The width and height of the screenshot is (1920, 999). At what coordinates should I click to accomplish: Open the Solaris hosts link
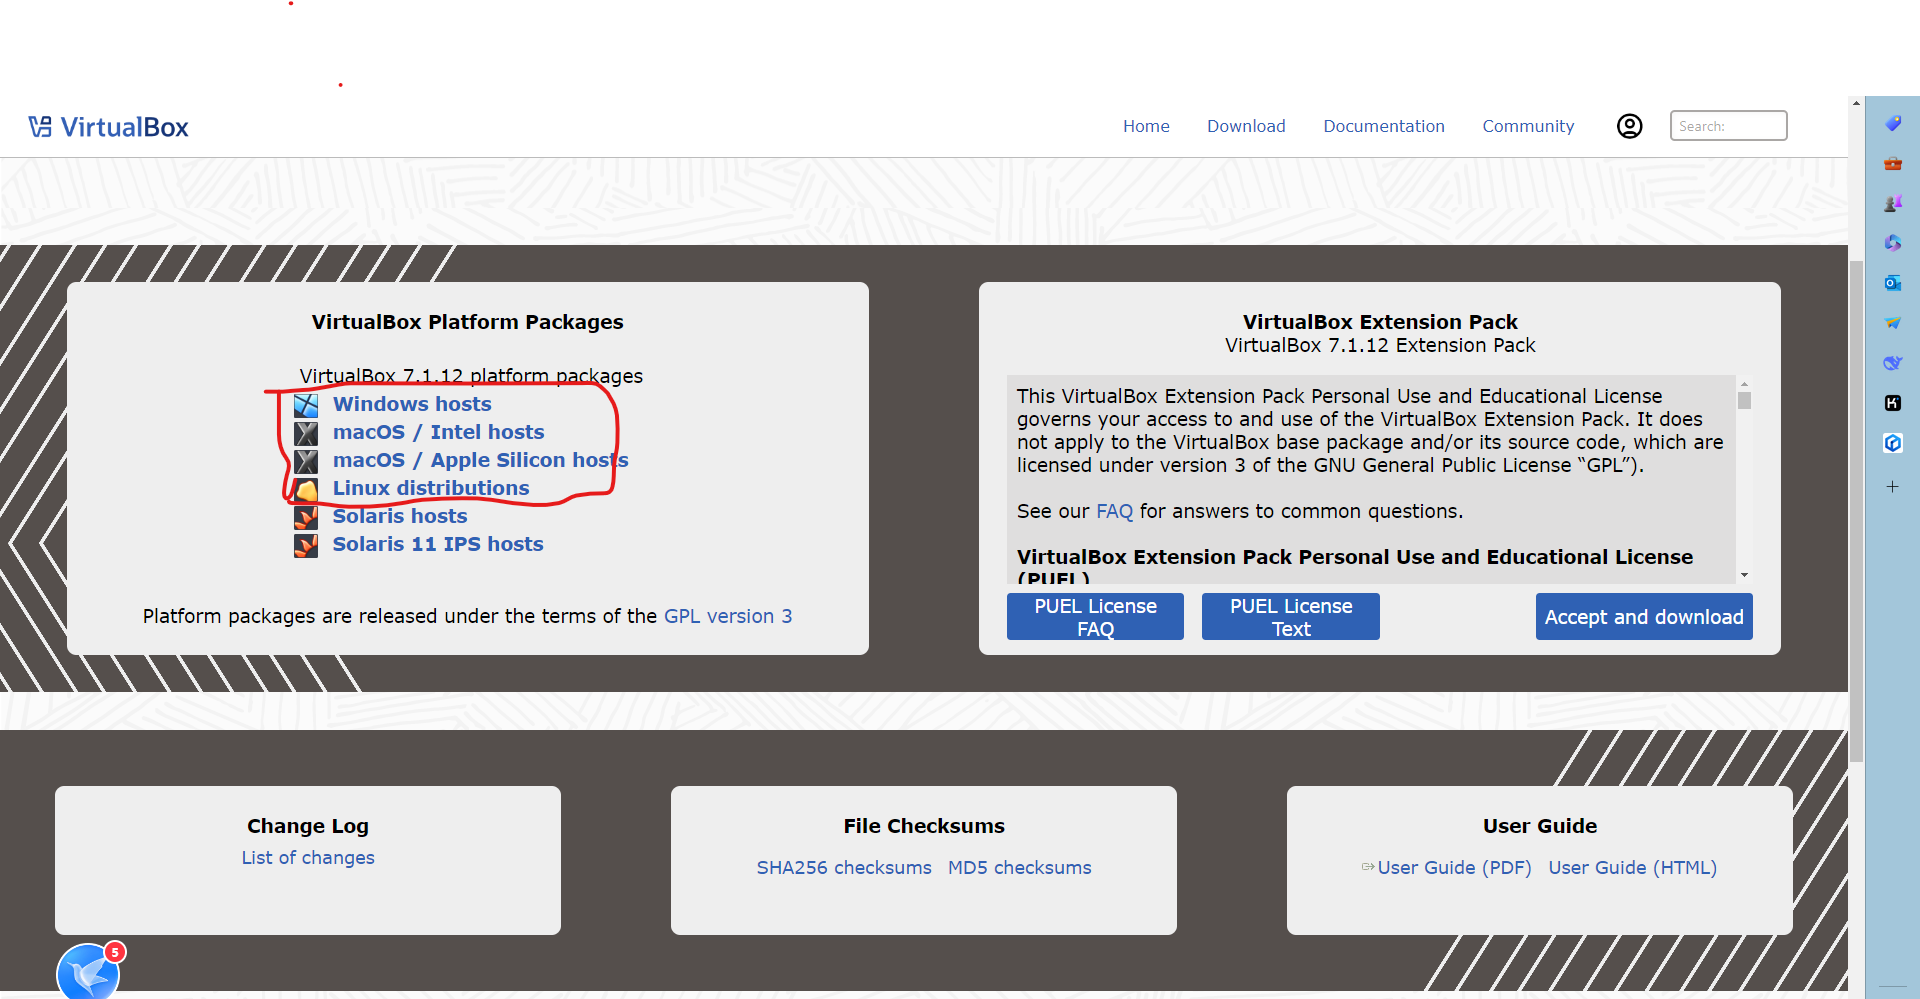tap(400, 516)
